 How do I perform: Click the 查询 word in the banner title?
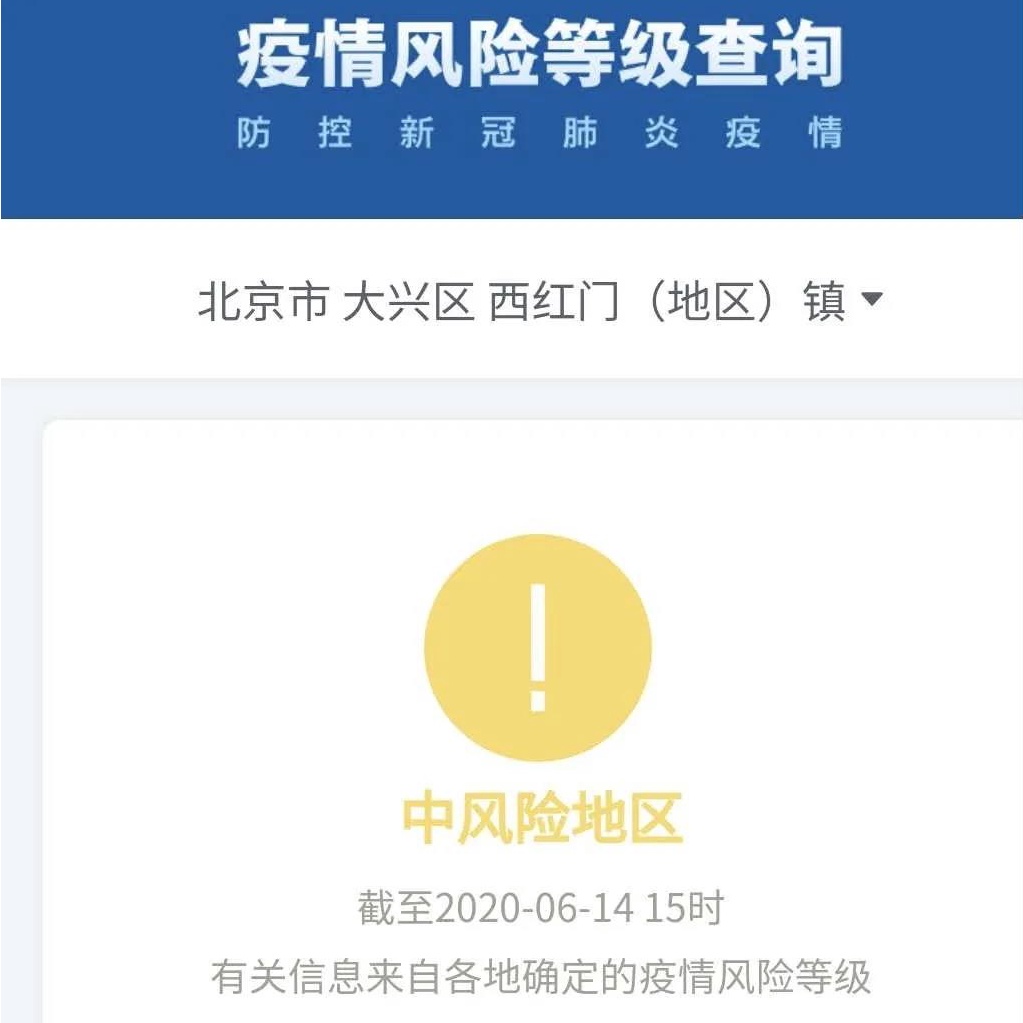click(x=767, y=53)
